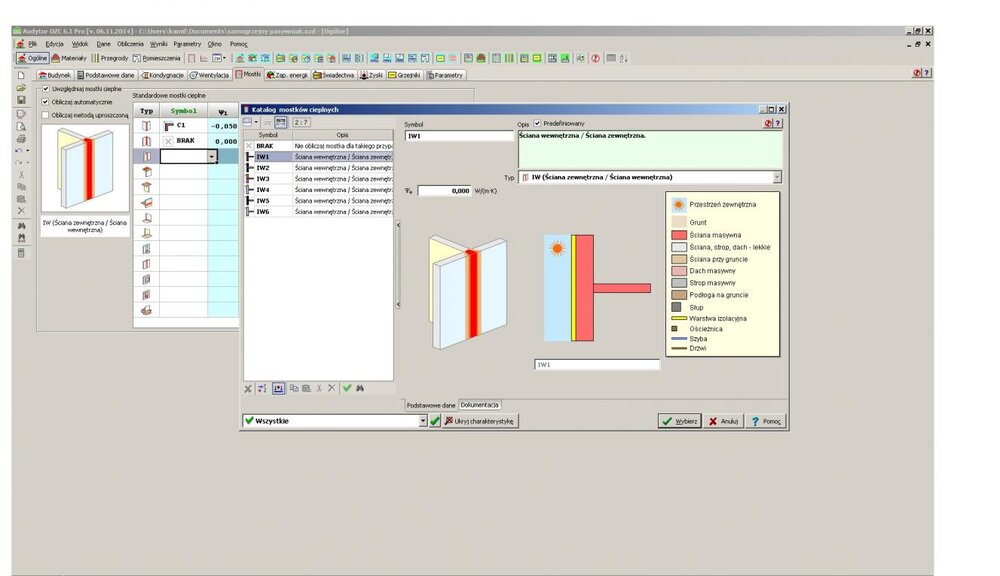
Task: Disable Obliczaj automatycznie checkbox
Action: tap(45, 101)
